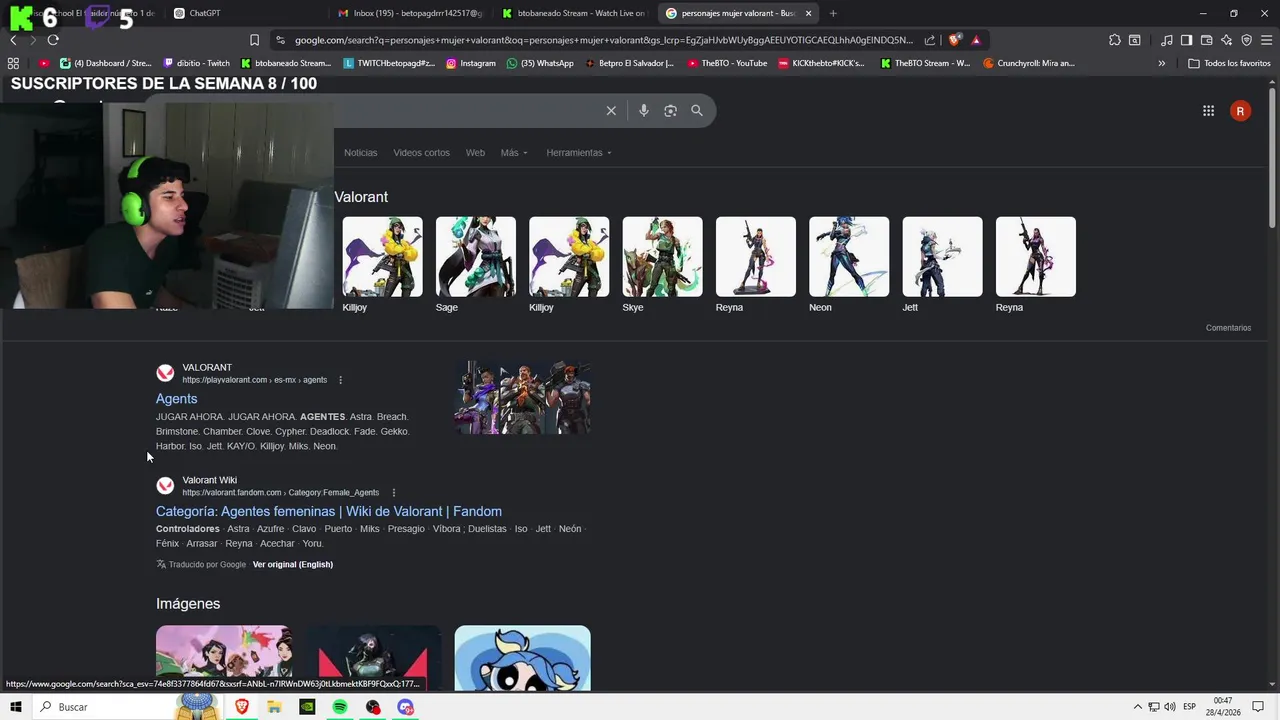Open Spotify from the taskbar
Image resolution: width=1280 pixels, height=720 pixels.
point(340,707)
